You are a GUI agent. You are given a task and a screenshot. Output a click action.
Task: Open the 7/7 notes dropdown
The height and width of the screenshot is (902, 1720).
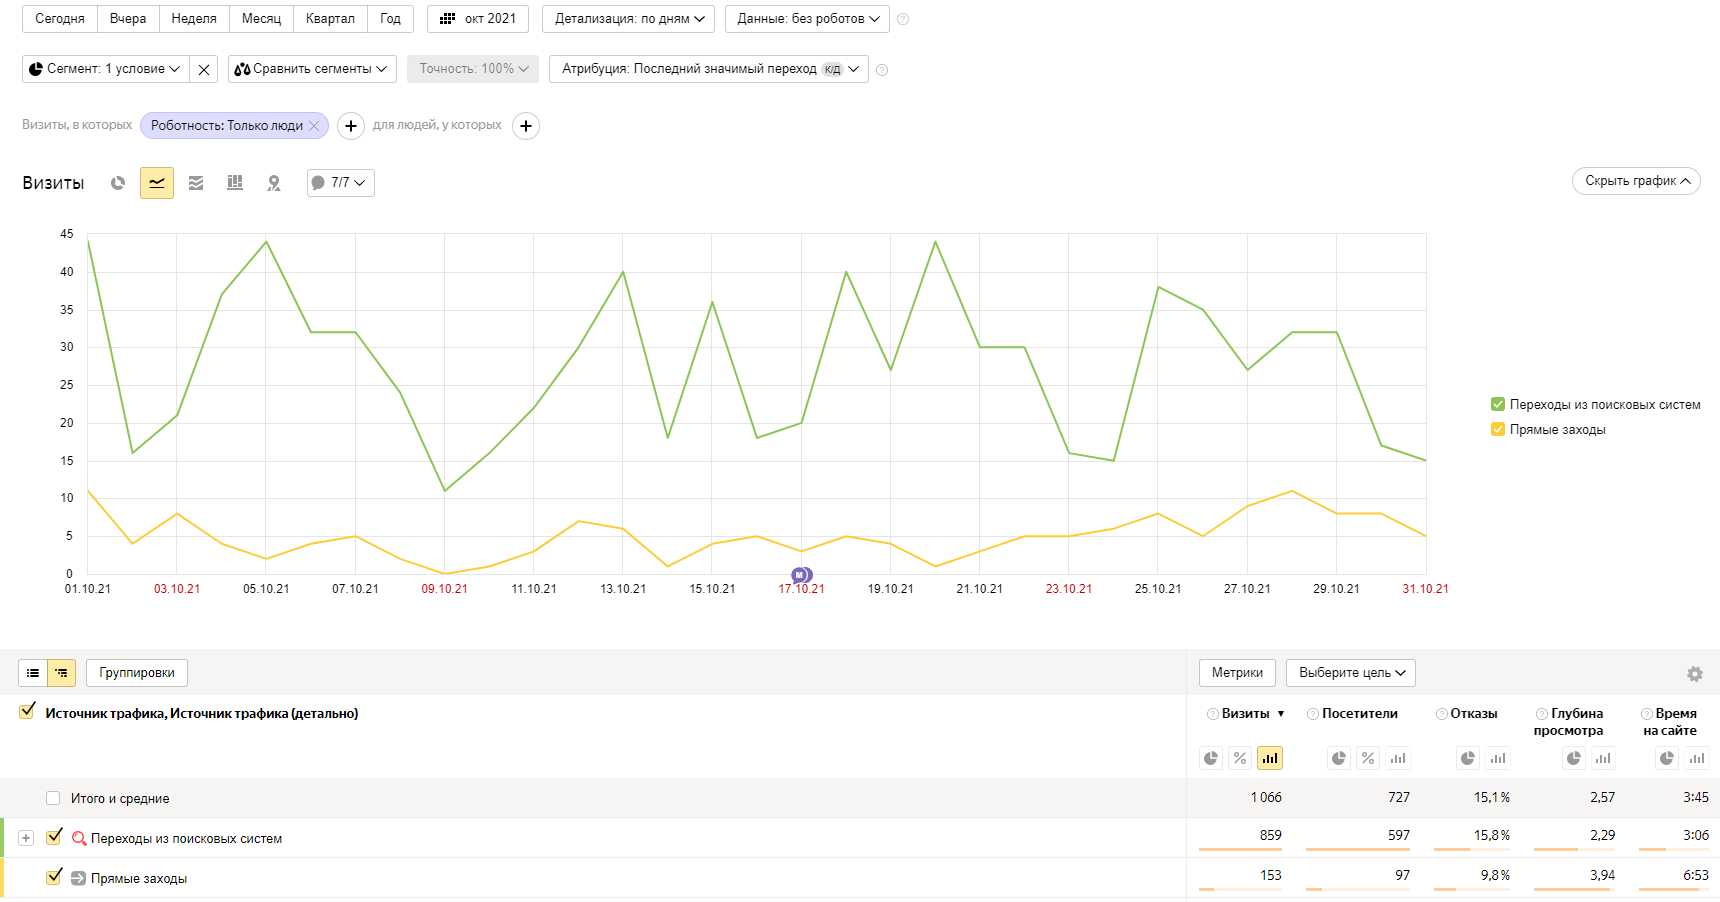(341, 183)
